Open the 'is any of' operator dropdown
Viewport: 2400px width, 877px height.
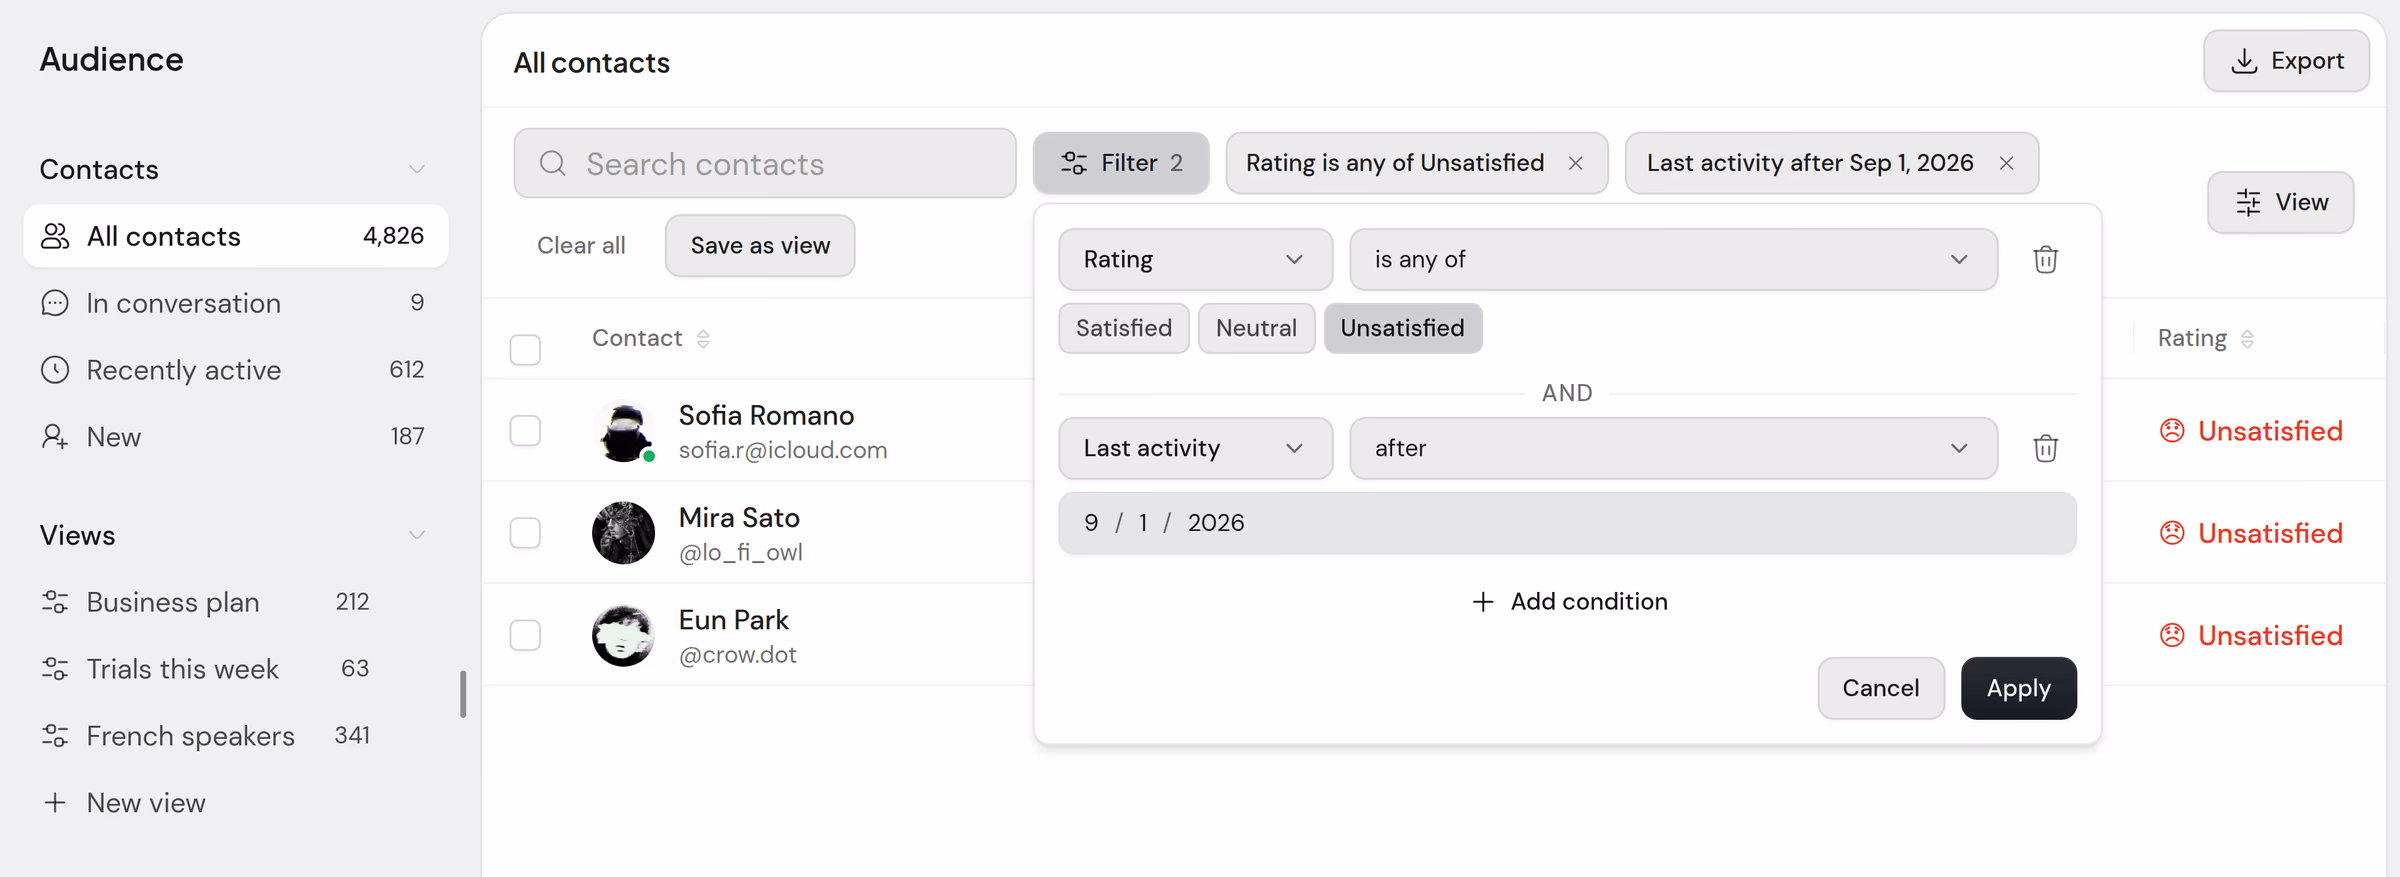pos(1673,260)
